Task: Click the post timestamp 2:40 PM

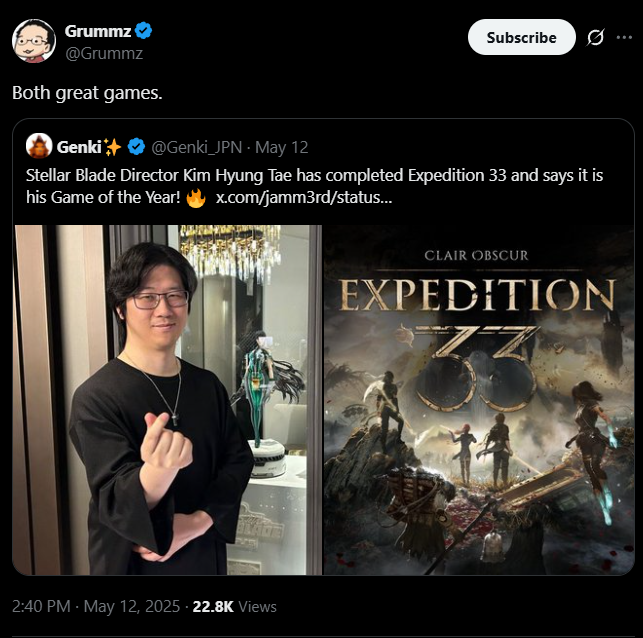Action: [x=41, y=606]
